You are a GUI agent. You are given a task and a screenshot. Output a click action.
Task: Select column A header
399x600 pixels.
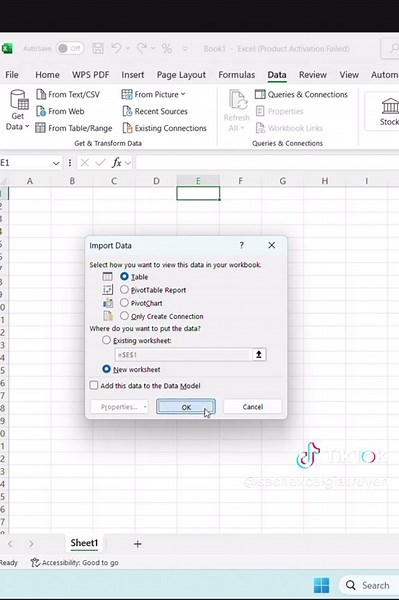[29, 181]
